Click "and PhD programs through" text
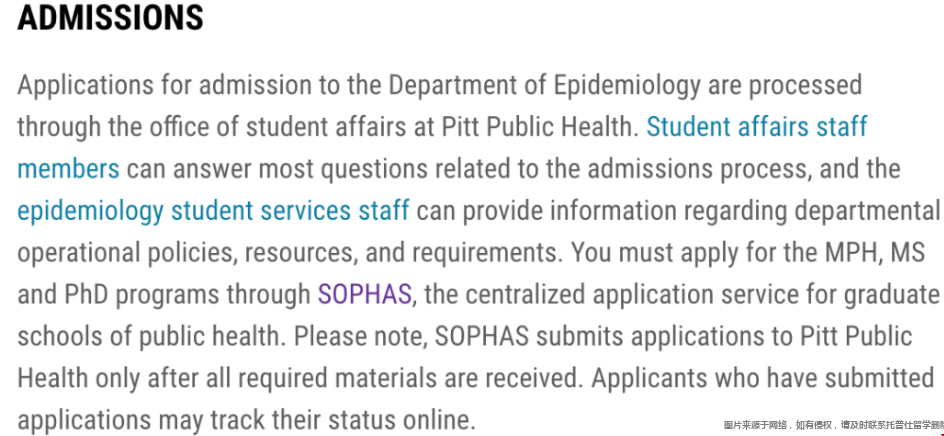Viewport: 944px width, 436px height. pos(164,296)
